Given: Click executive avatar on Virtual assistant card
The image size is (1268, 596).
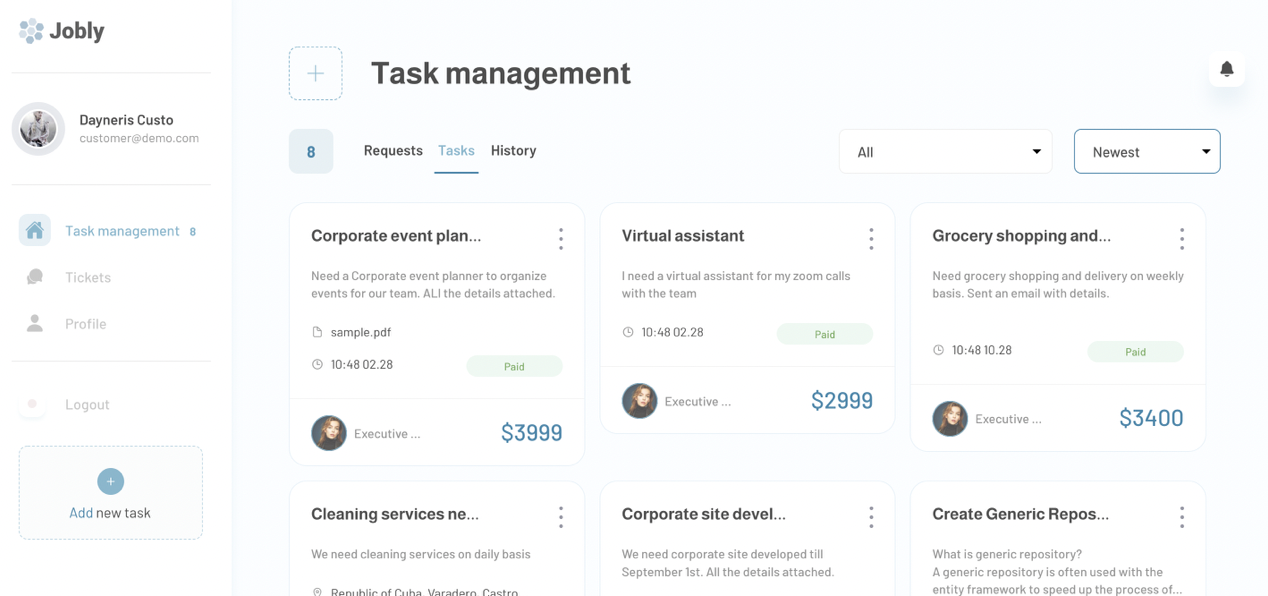Looking at the screenshot, I should coord(639,401).
